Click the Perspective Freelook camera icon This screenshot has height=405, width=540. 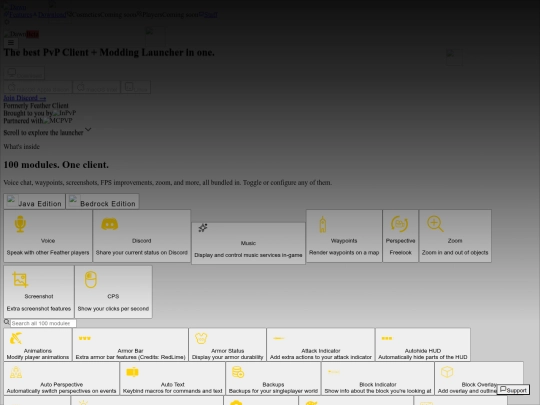399,224
